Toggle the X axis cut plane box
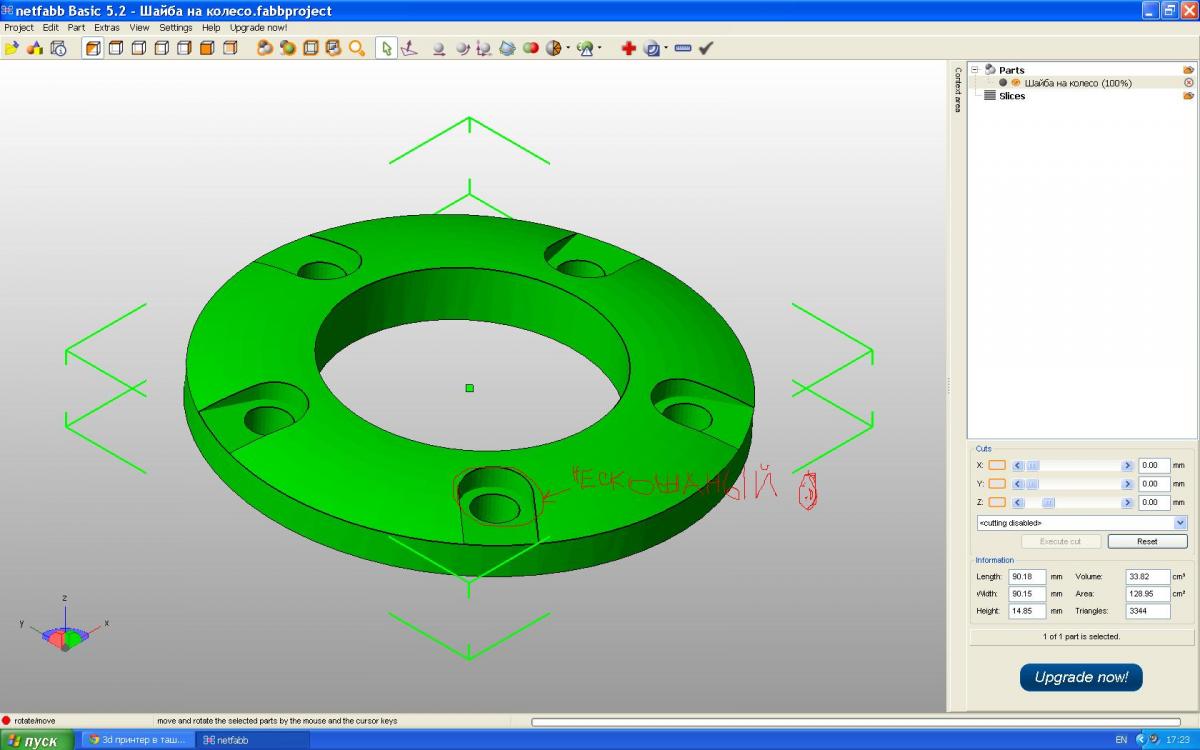 pos(997,465)
